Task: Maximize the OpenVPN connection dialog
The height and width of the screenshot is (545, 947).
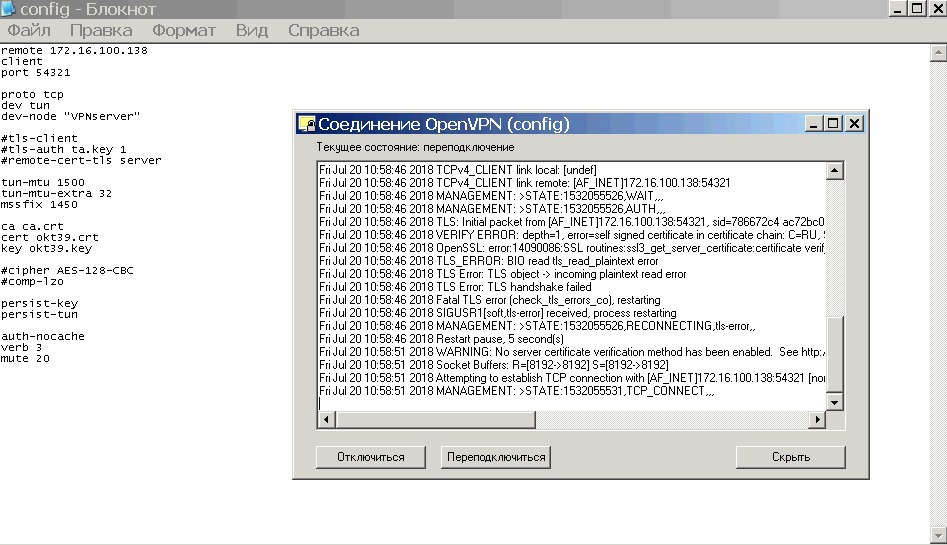Action: pos(833,124)
